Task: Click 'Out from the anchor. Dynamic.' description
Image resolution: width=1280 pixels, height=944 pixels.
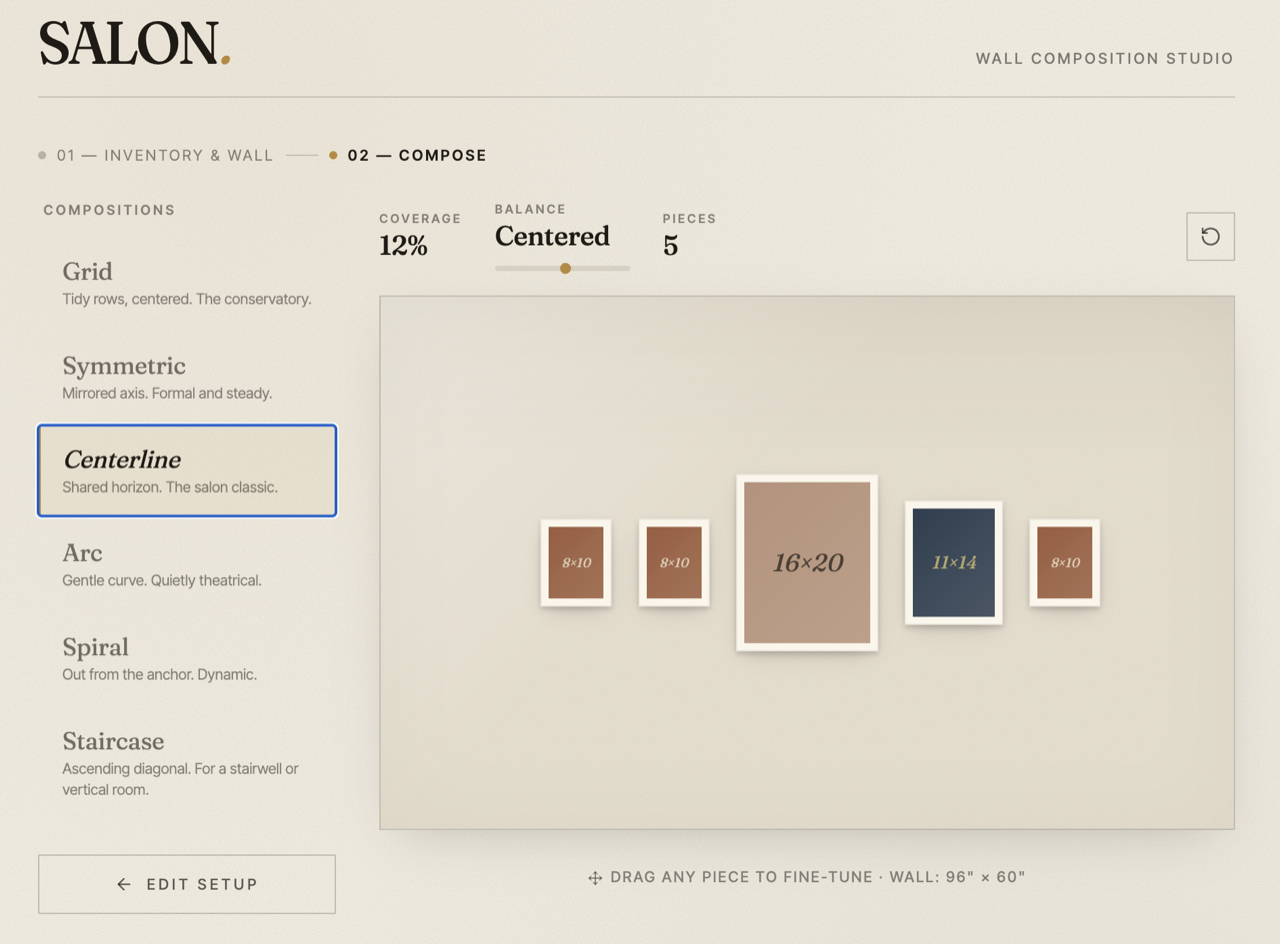Action: pyautogui.click(x=160, y=674)
